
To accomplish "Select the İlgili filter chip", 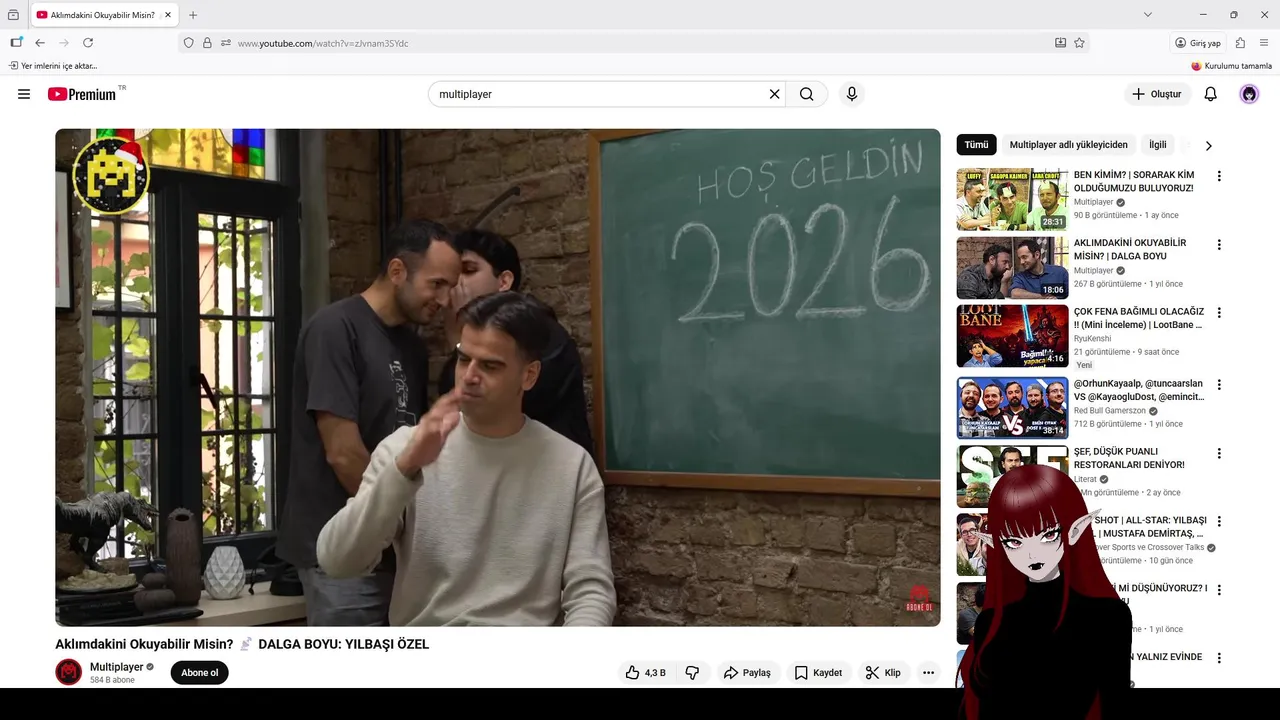I will click(1158, 145).
